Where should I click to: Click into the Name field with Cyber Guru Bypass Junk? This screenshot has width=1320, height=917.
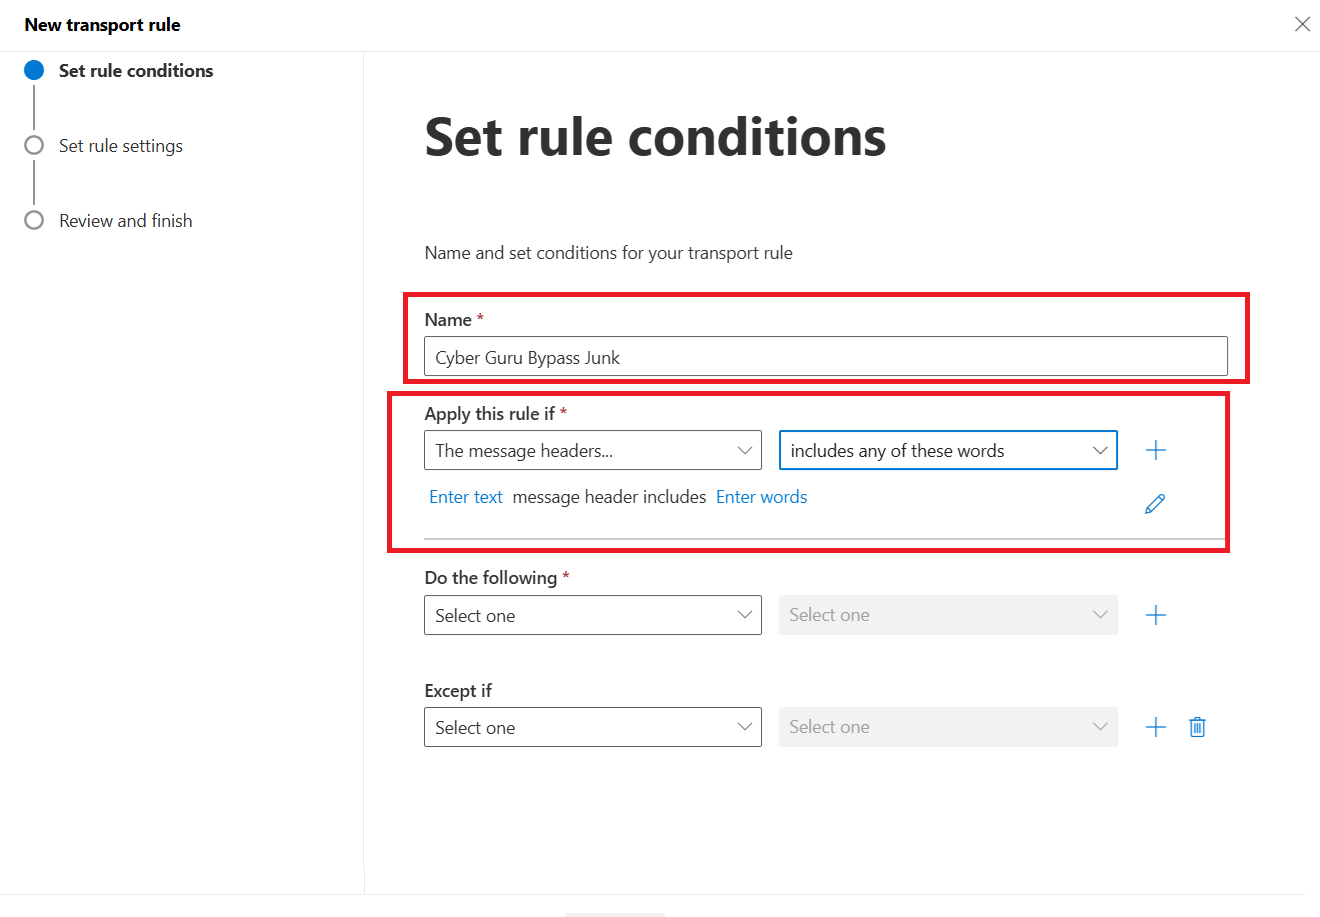[x=826, y=357]
